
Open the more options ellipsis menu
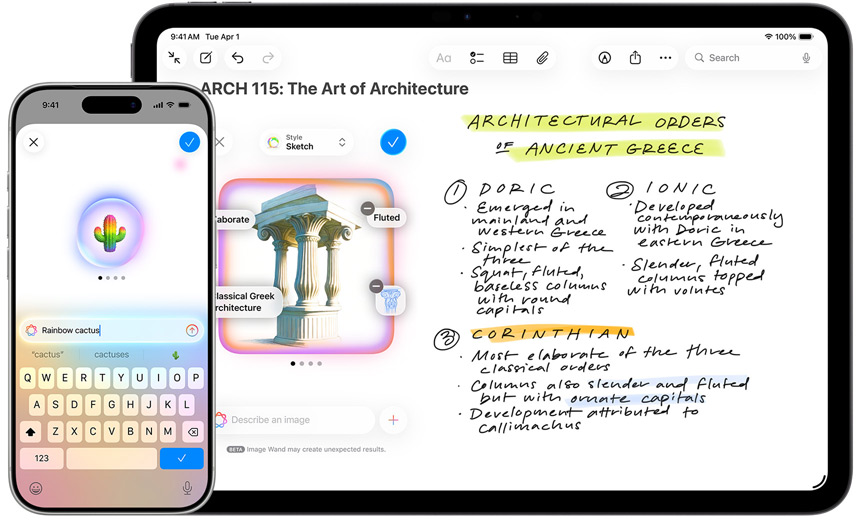tap(666, 58)
